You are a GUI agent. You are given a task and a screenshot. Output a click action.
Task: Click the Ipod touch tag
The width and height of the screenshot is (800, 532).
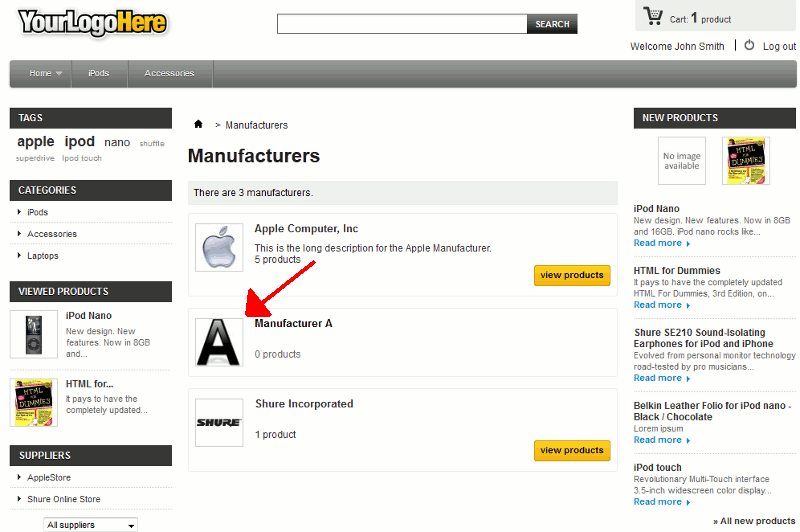click(x=82, y=158)
